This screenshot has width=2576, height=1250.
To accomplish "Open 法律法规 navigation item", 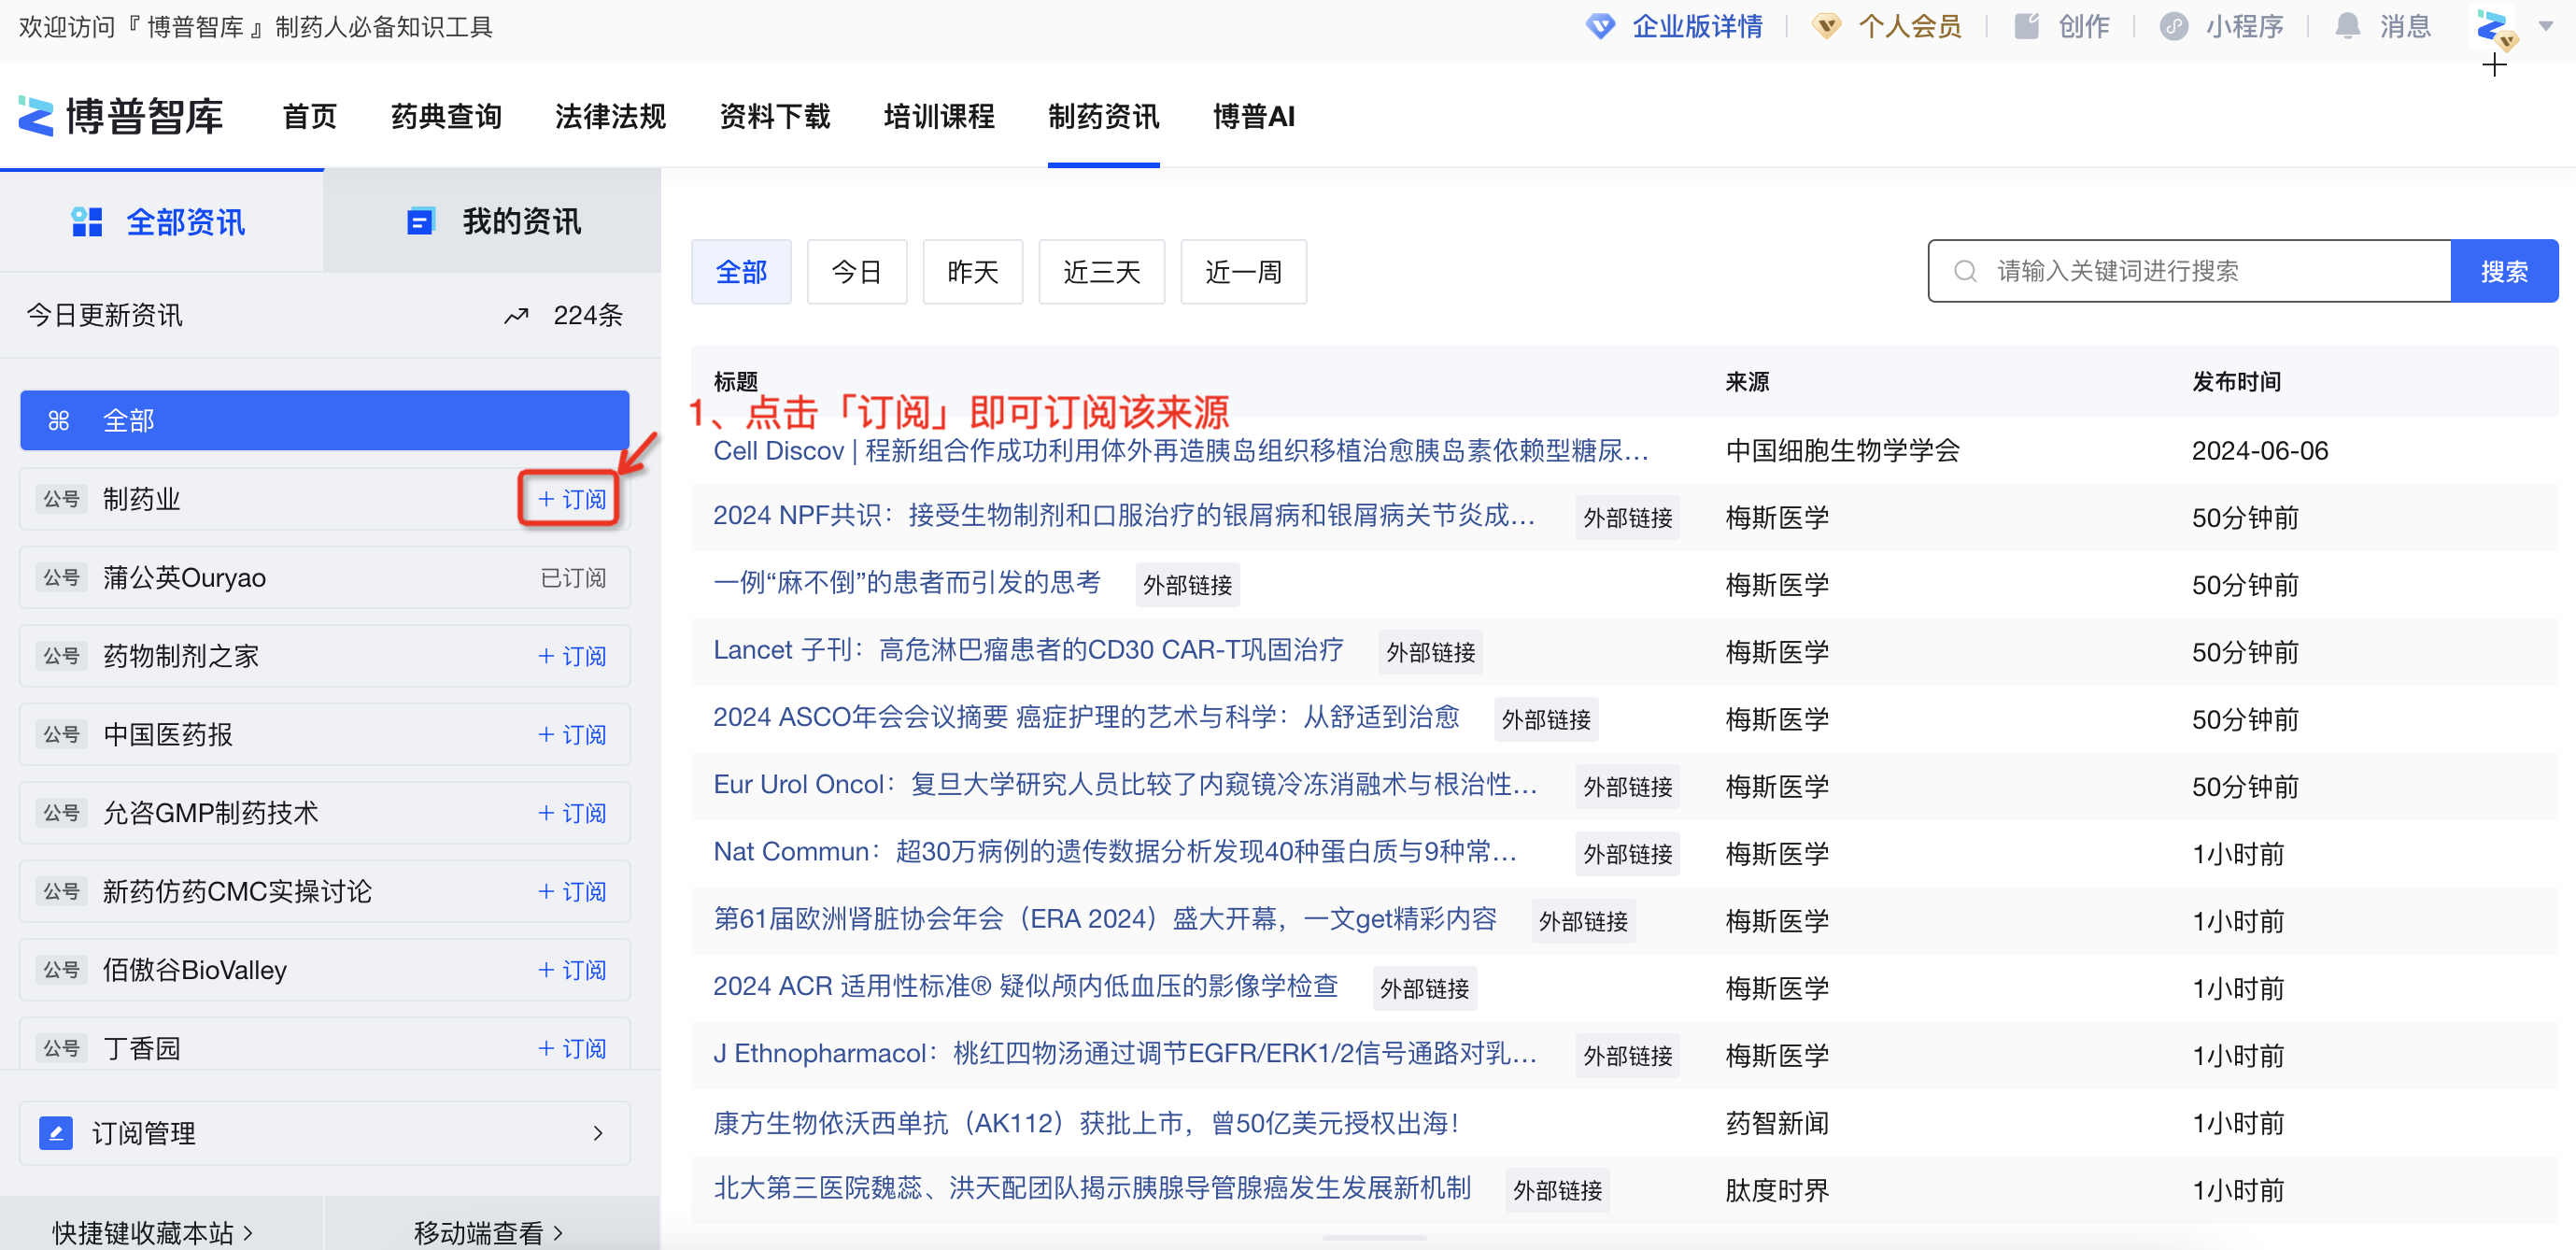I will point(610,116).
